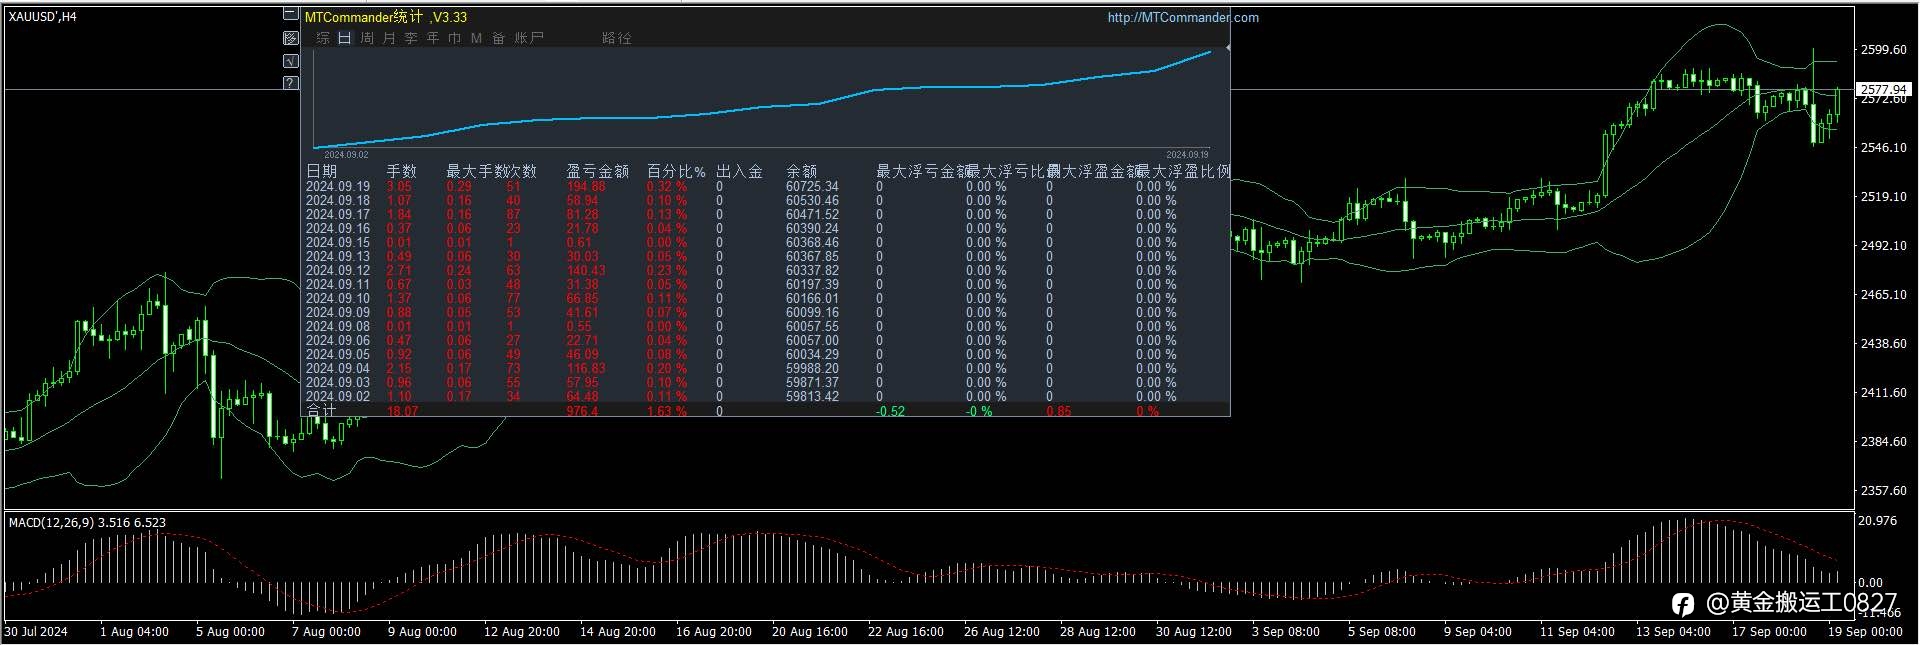Click the XAUUSD',H4 chart label
This screenshot has width=1920, height=645.
[43, 17]
